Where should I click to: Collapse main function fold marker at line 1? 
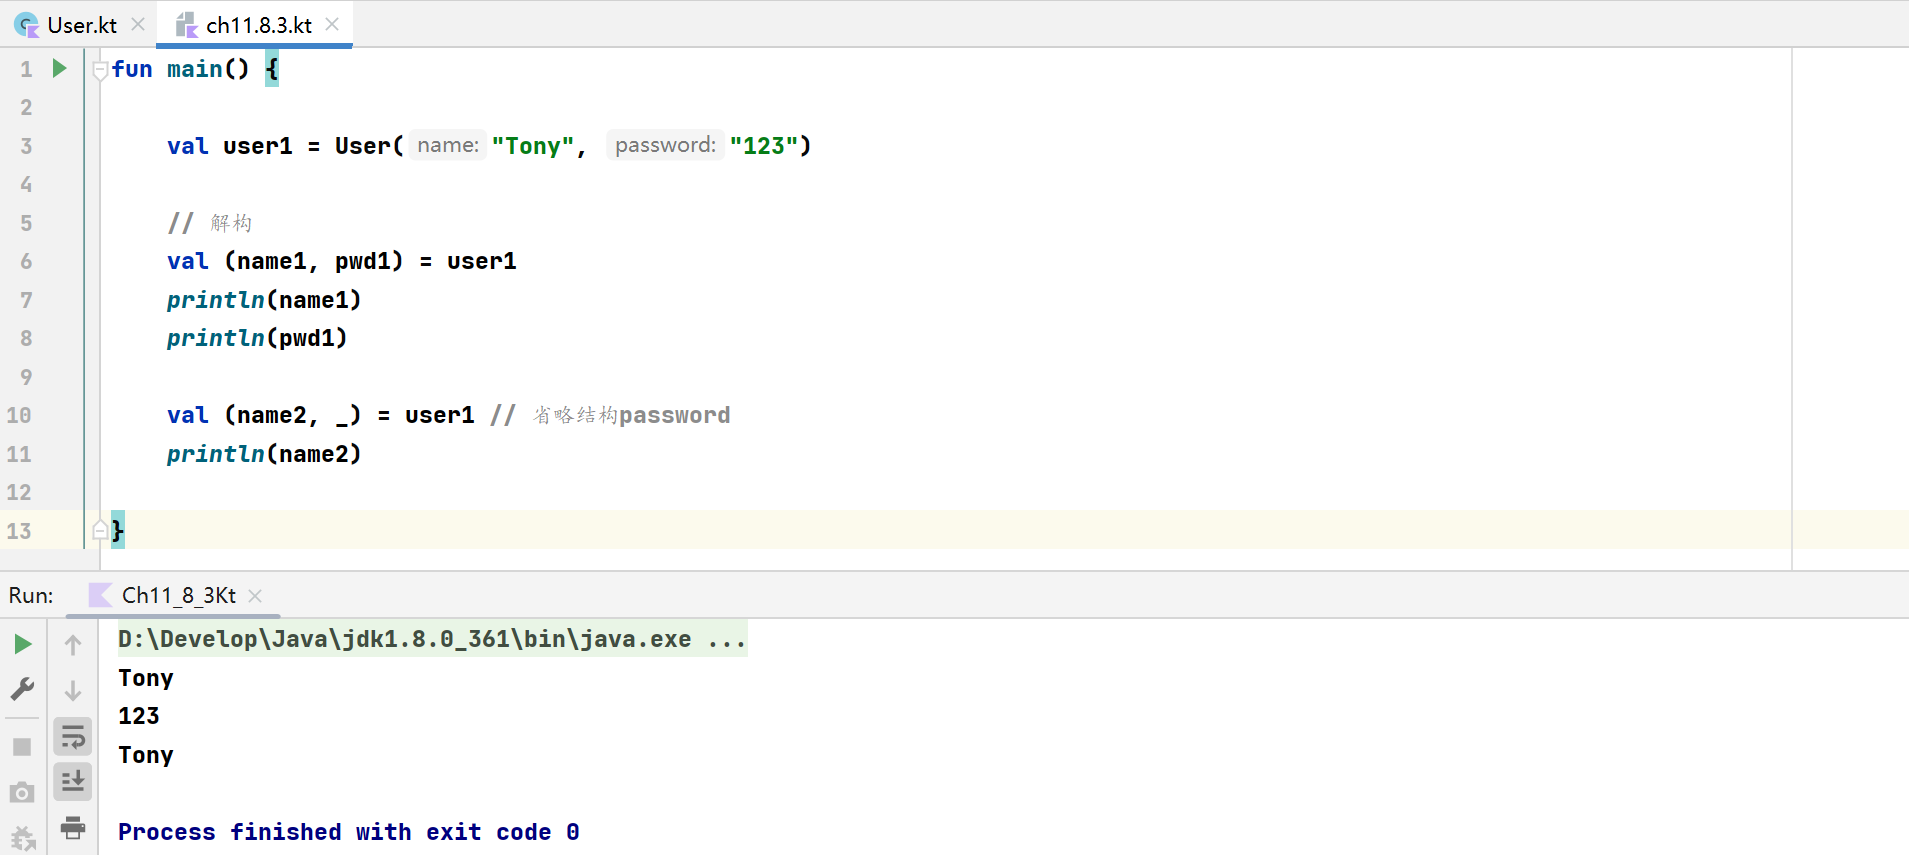(100, 70)
